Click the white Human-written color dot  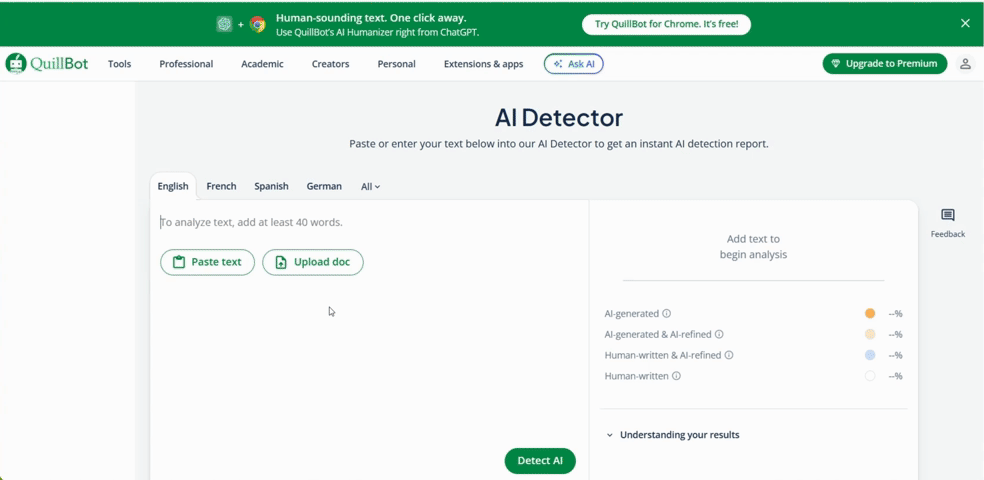[x=869, y=376]
